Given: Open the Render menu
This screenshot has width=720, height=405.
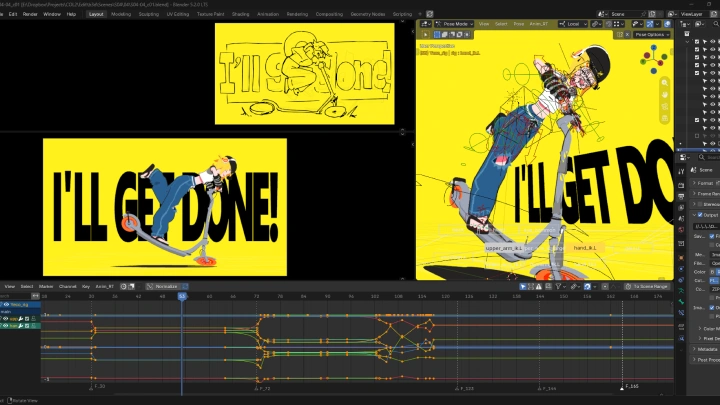Looking at the screenshot, I should point(30,14).
